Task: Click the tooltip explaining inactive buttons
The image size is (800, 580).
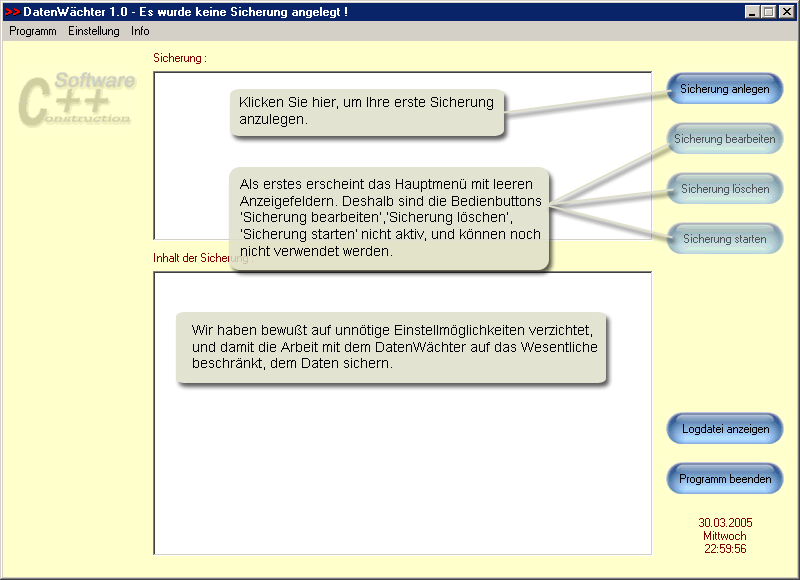Action: click(387, 214)
